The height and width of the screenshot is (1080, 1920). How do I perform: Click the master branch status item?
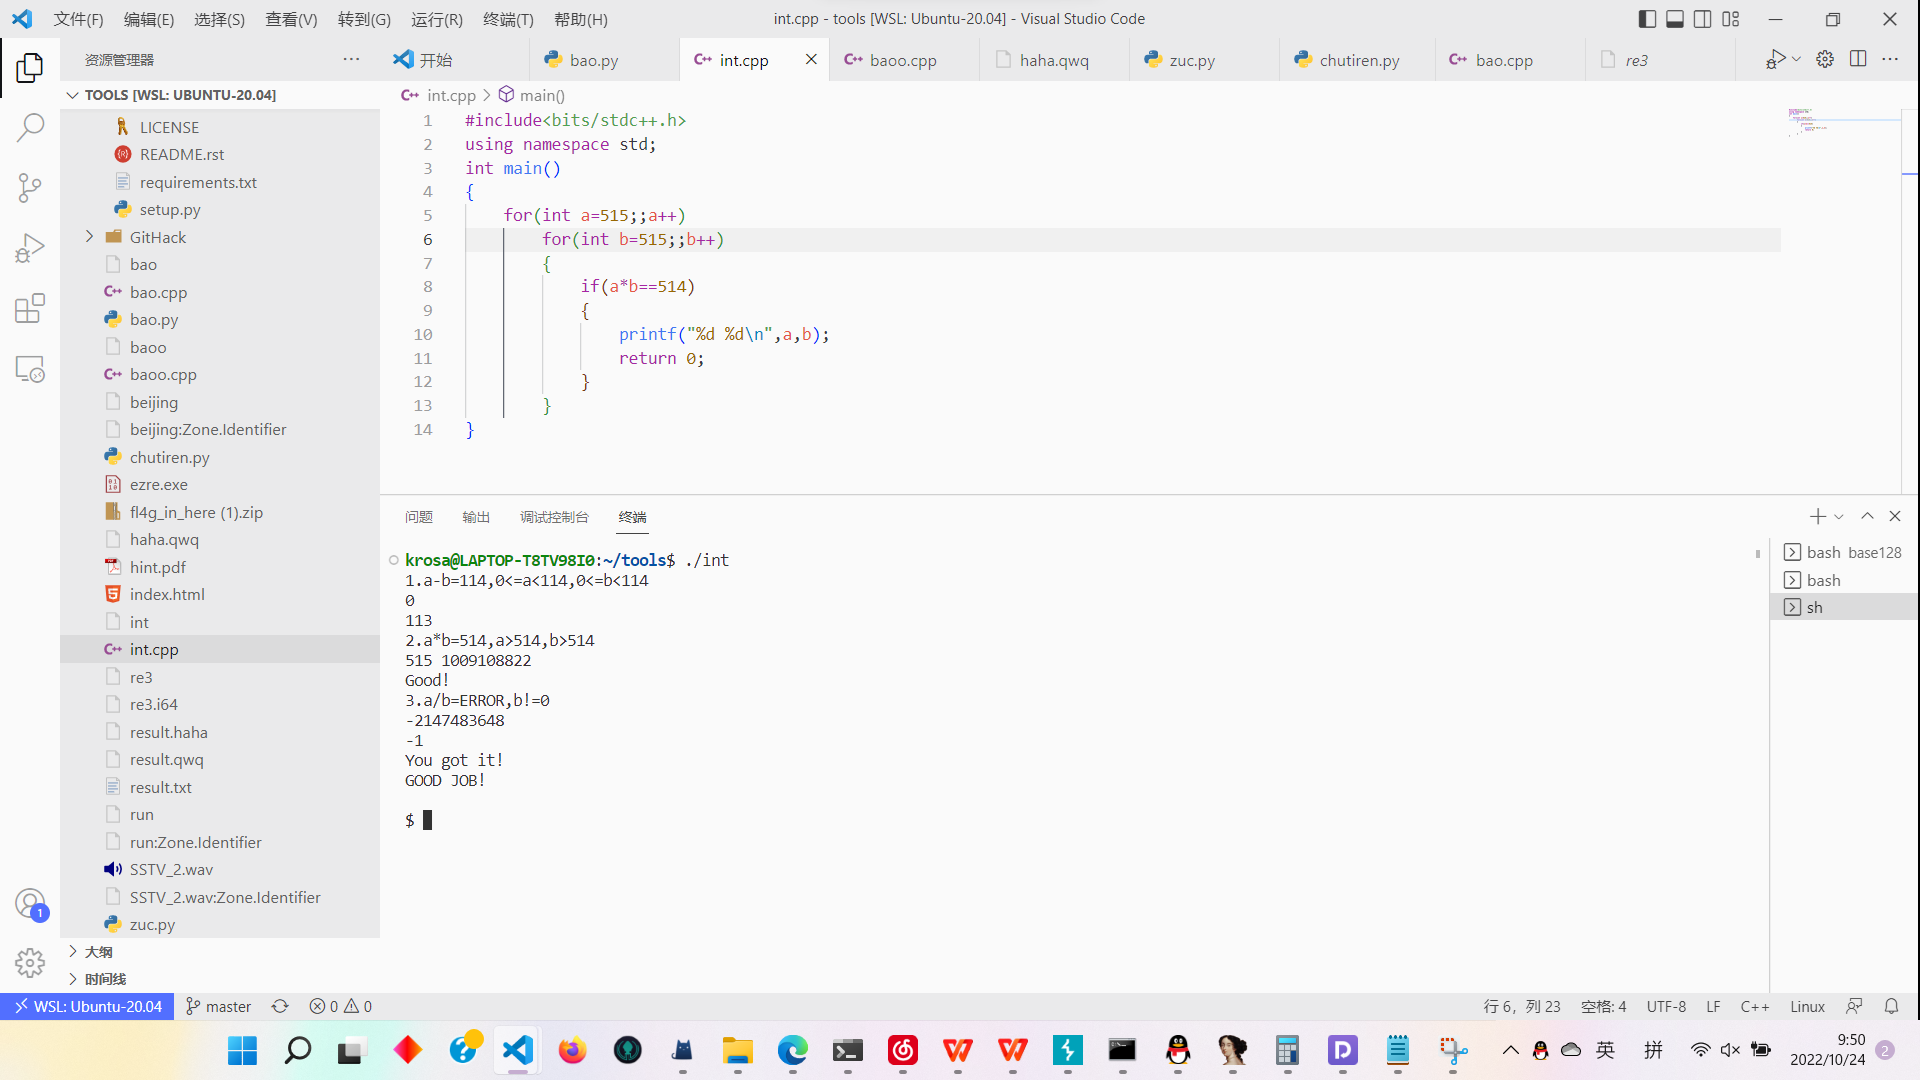pos(219,1006)
